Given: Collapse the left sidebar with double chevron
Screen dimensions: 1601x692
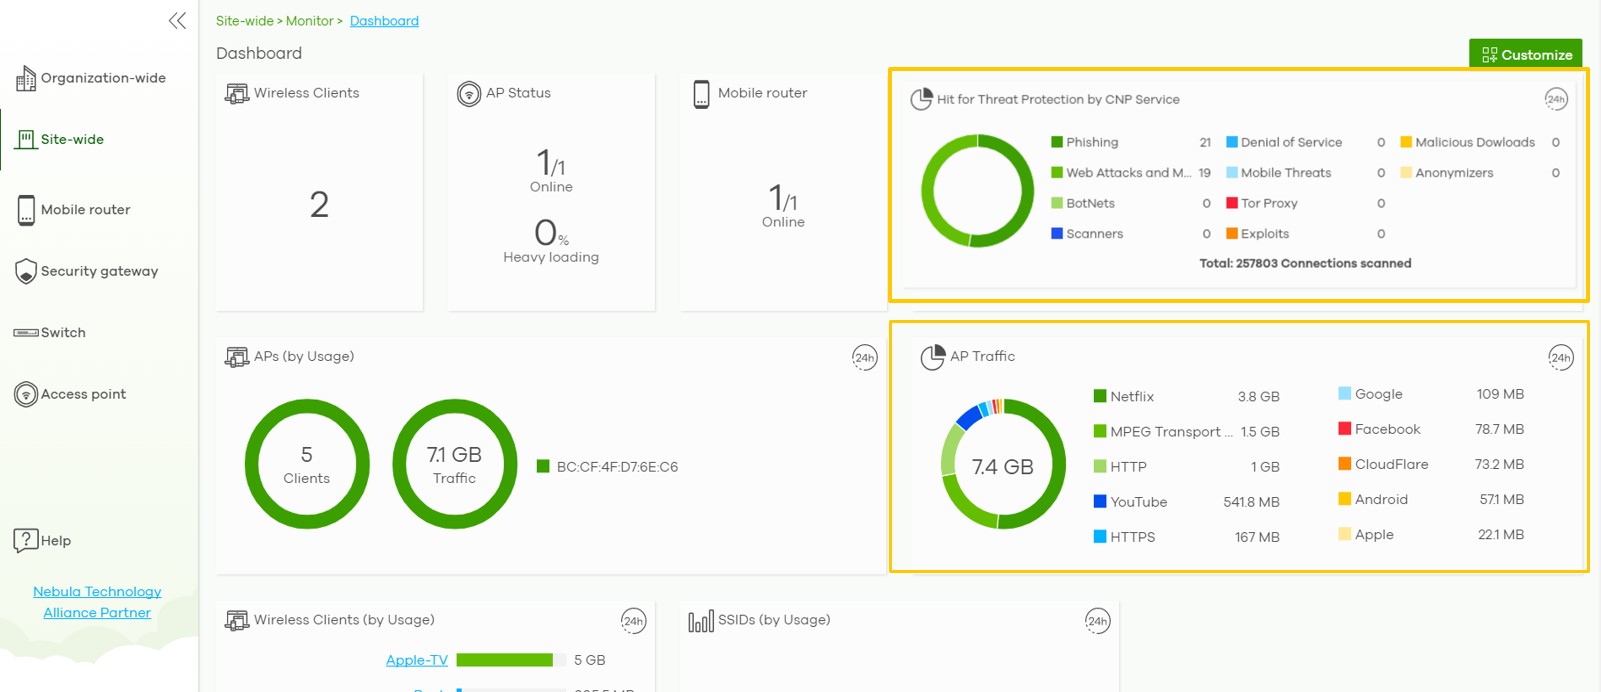Looking at the screenshot, I should click(177, 21).
